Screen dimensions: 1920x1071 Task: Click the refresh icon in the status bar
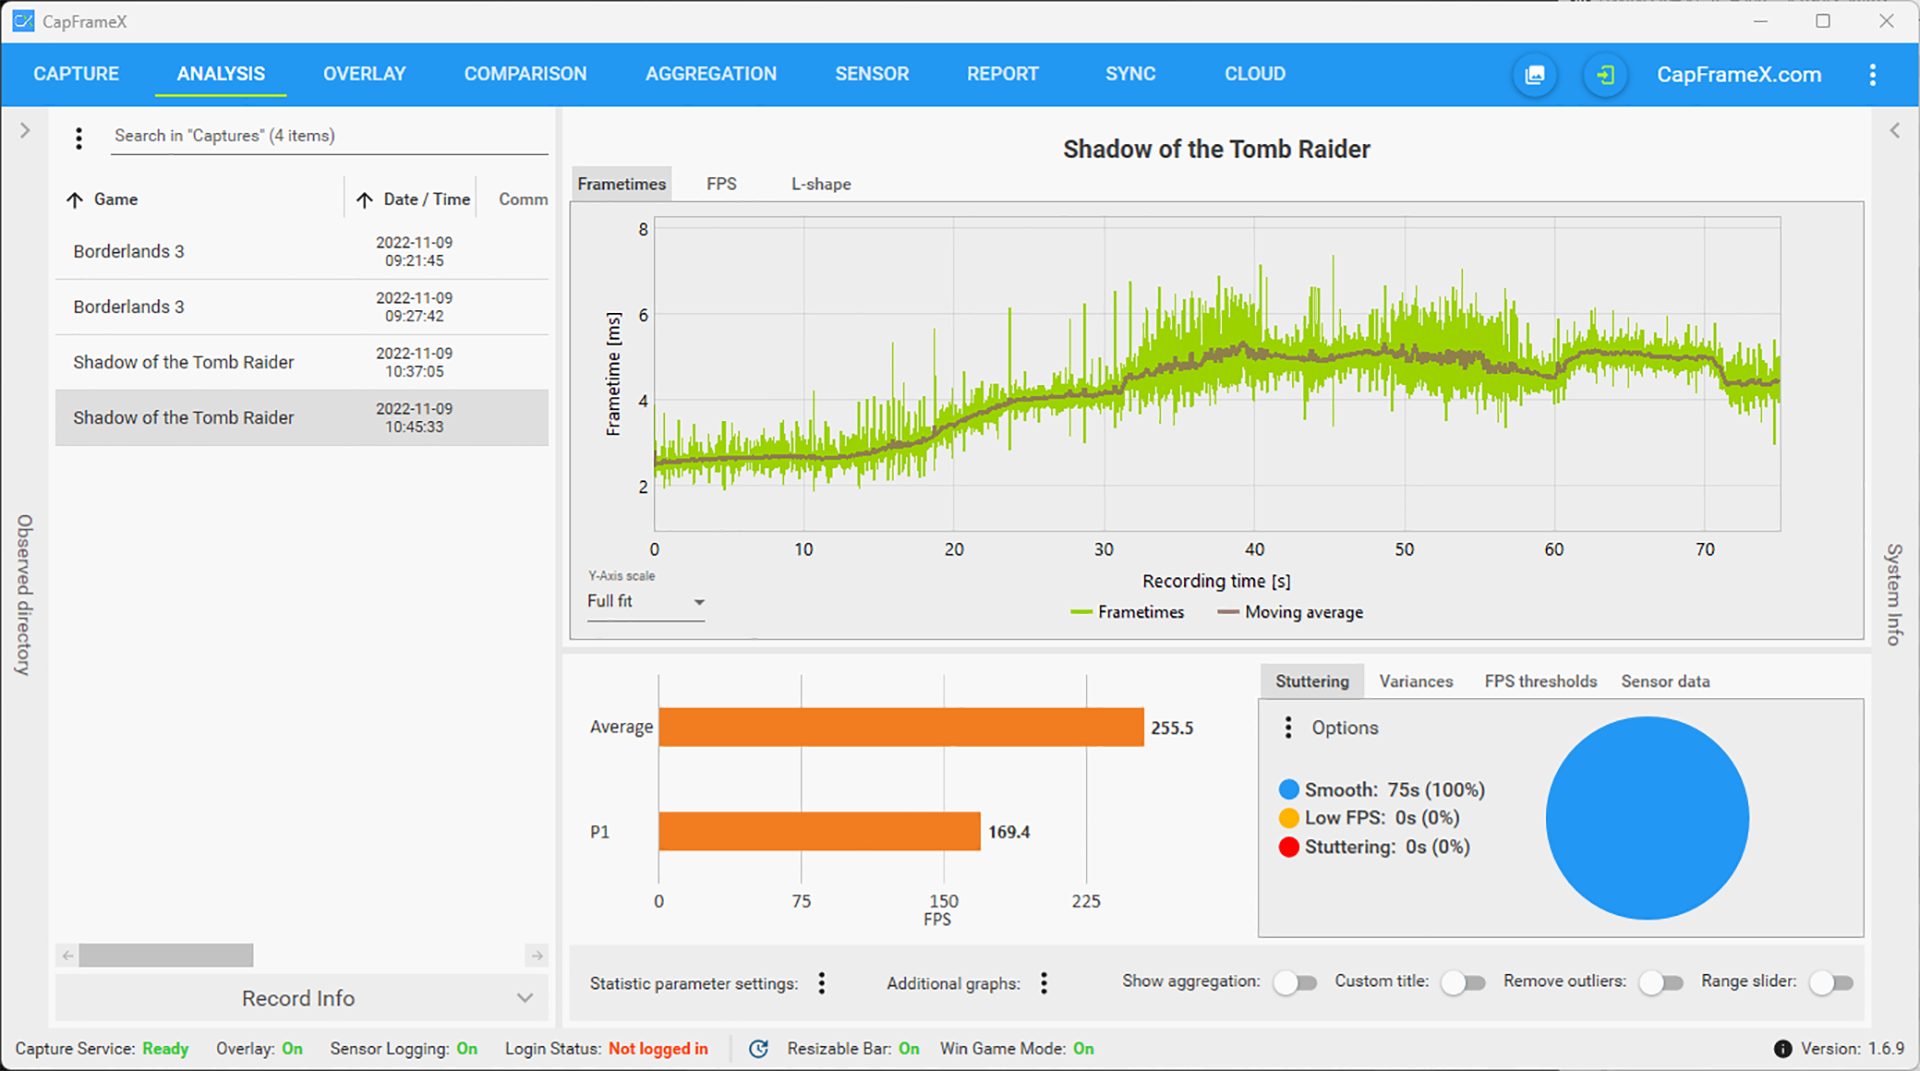click(x=759, y=1048)
